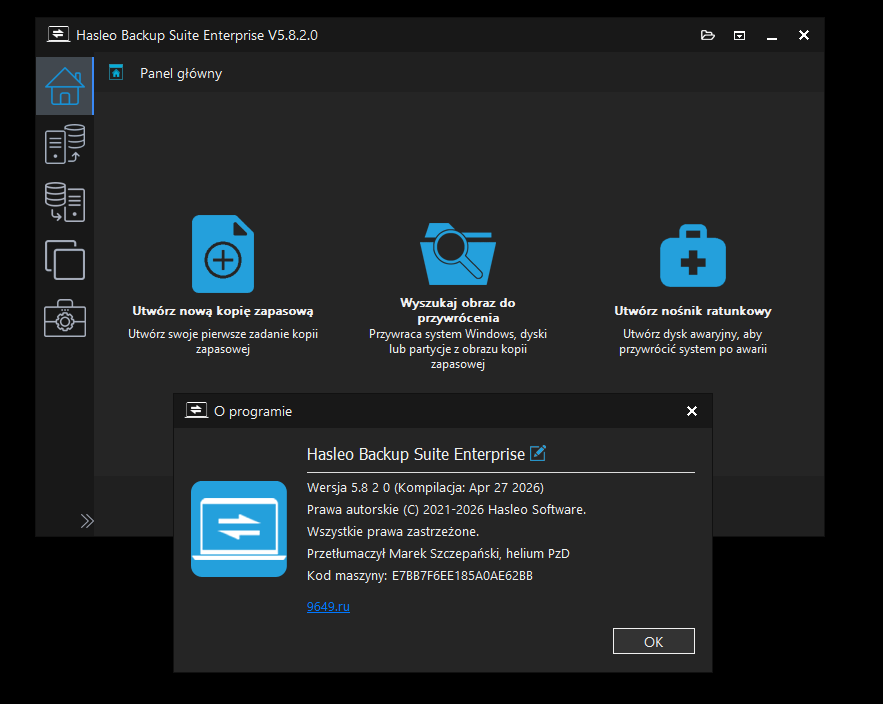Open the Tools toolbox sidebar icon
Image resolution: width=883 pixels, height=704 pixels.
coord(65,318)
